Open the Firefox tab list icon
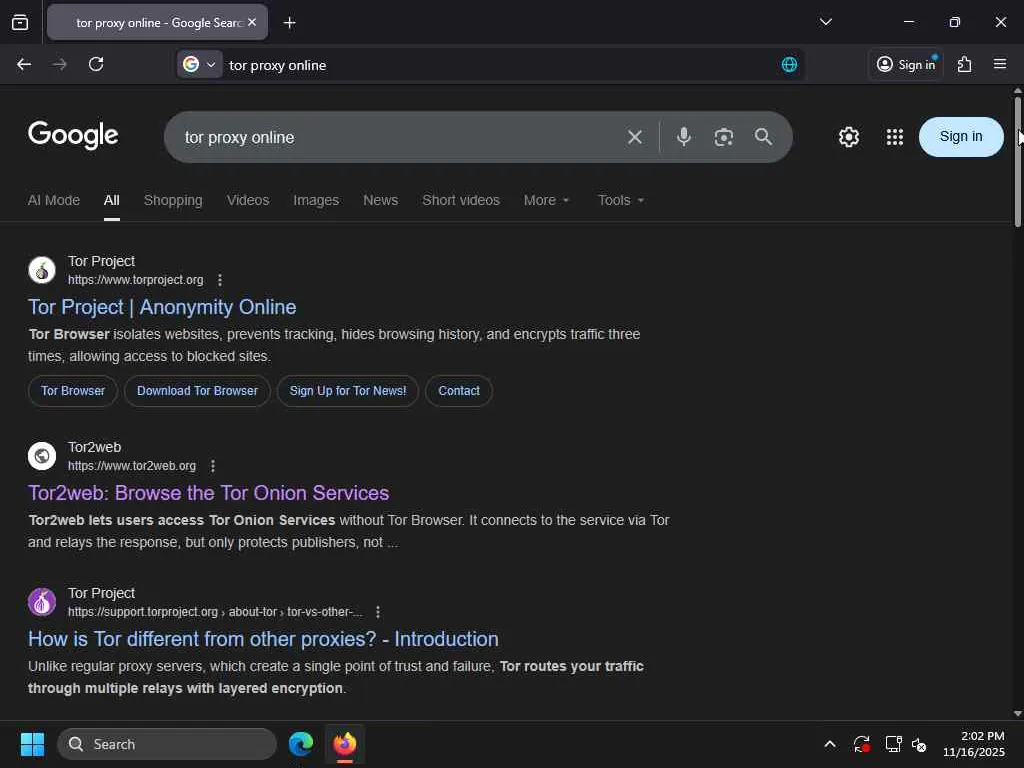Image resolution: width=1024 pixels, height=768 pixels. tap(20, 22)
